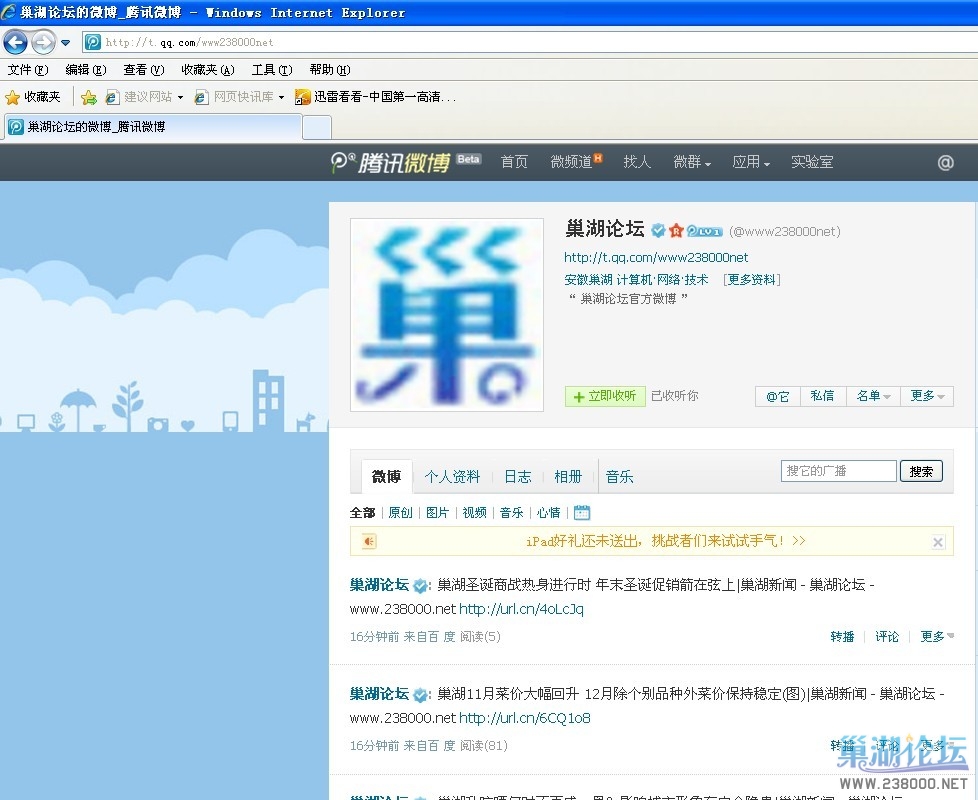Click the 搜索 button
Screen dimensions: 978x800
[921, 471]
